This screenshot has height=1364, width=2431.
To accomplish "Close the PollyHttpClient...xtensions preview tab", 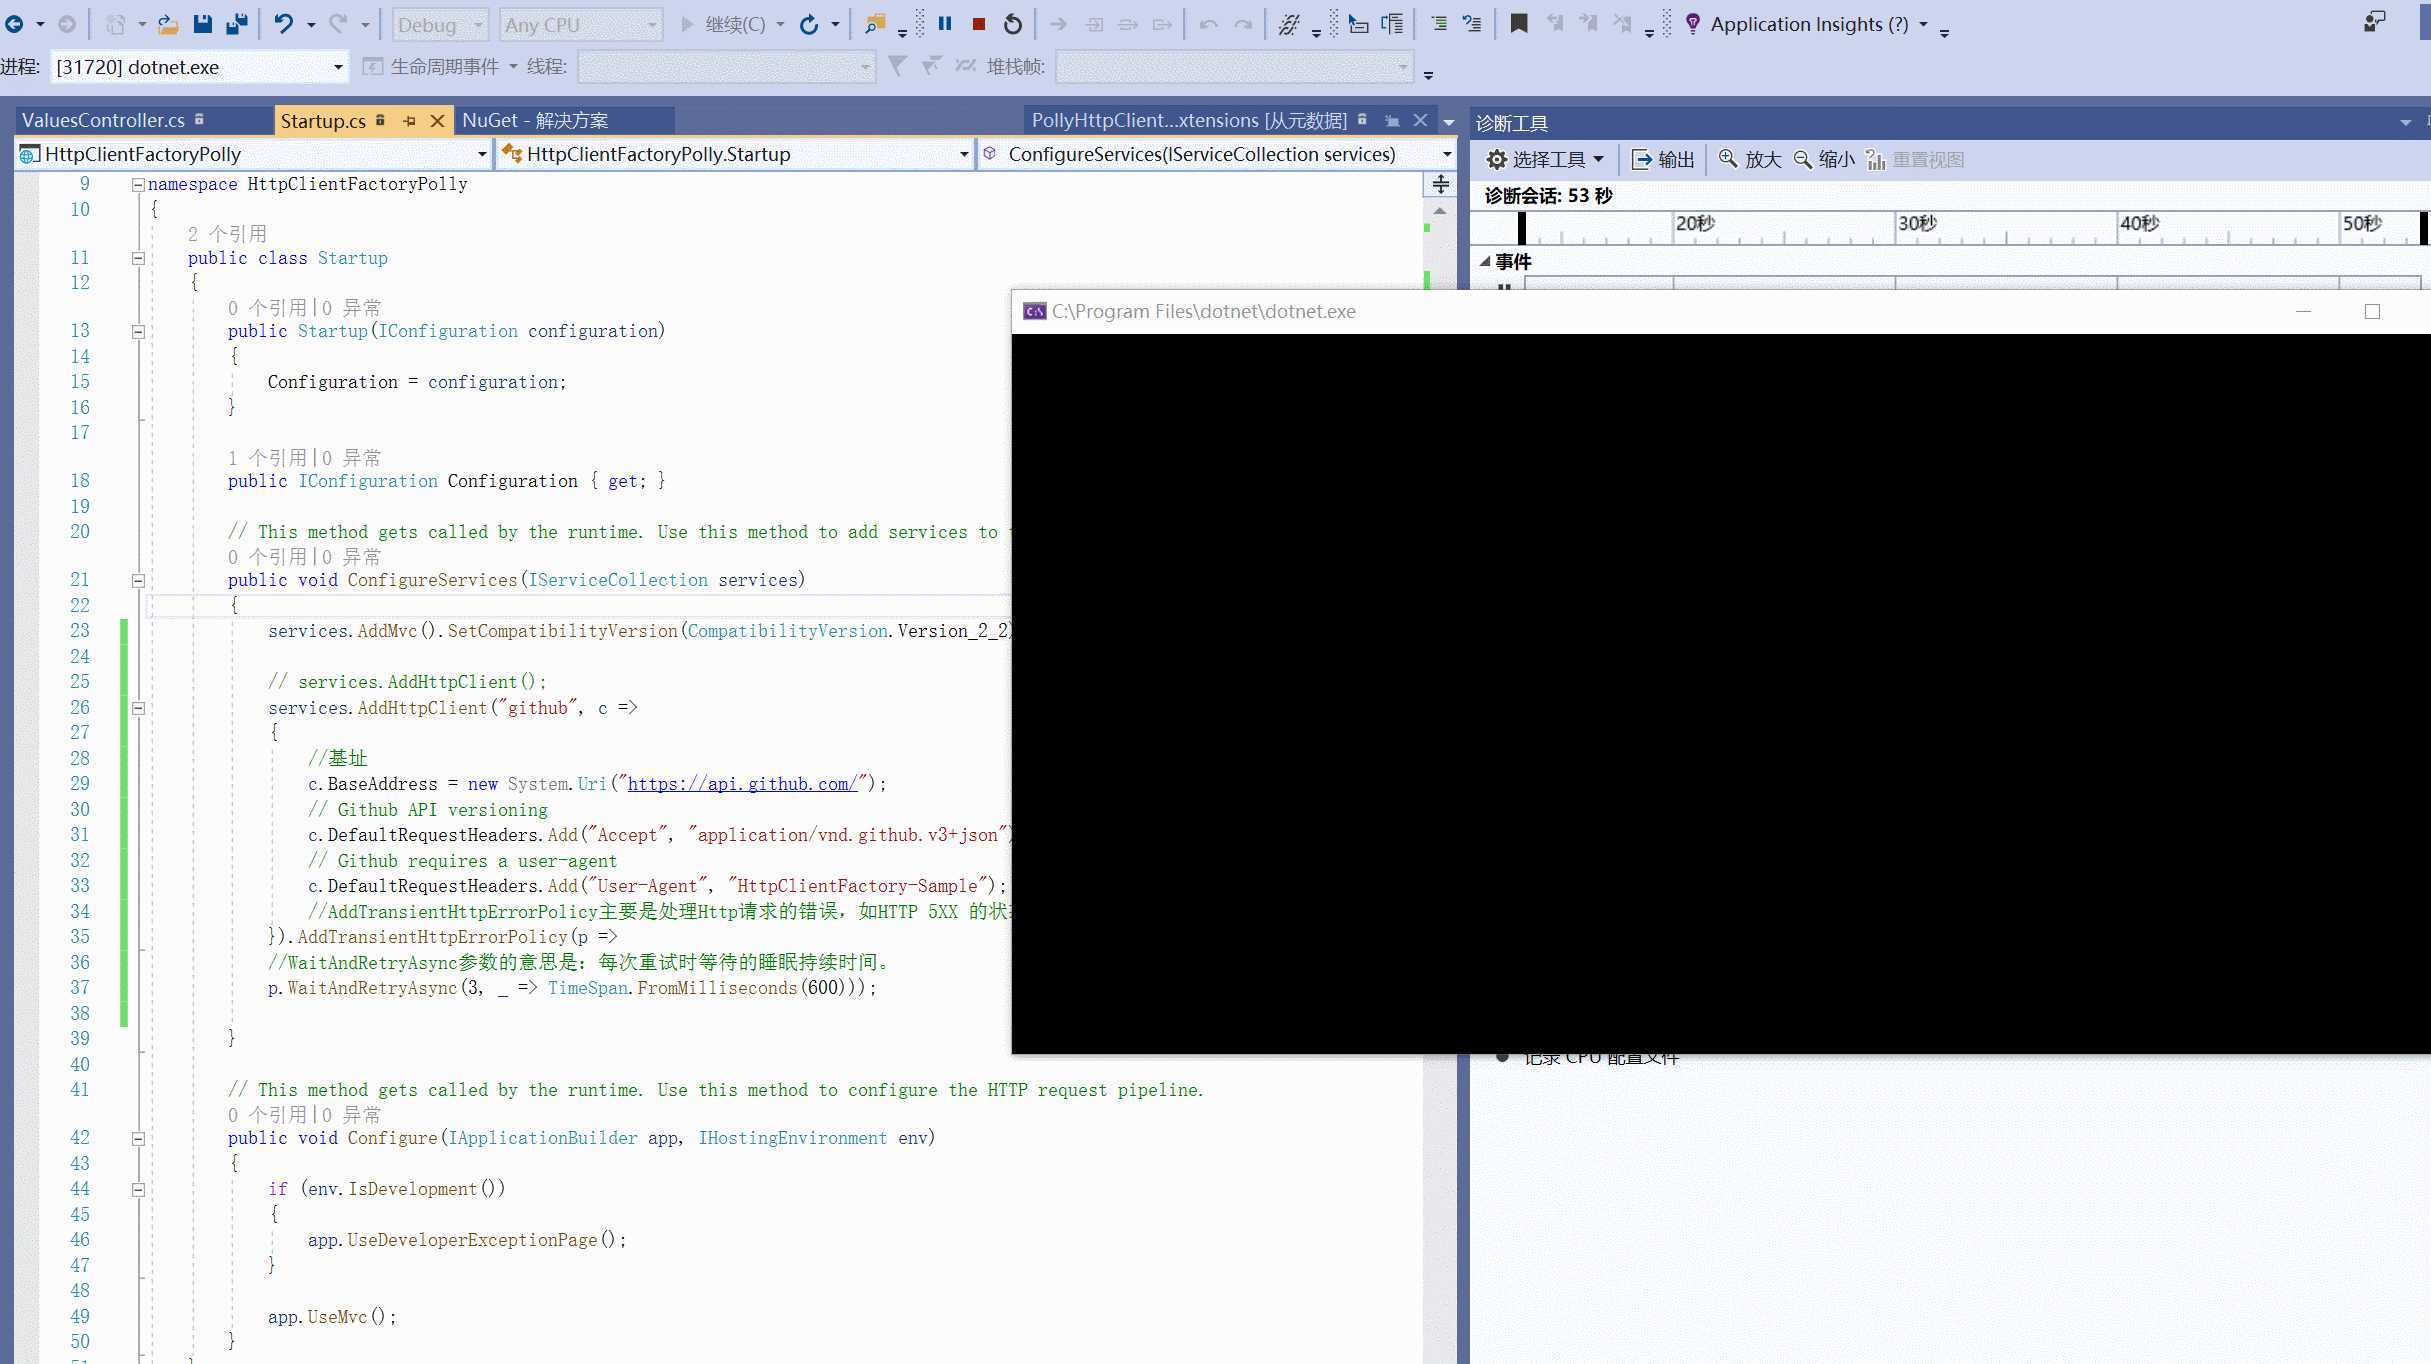I will coord(1420,120).
